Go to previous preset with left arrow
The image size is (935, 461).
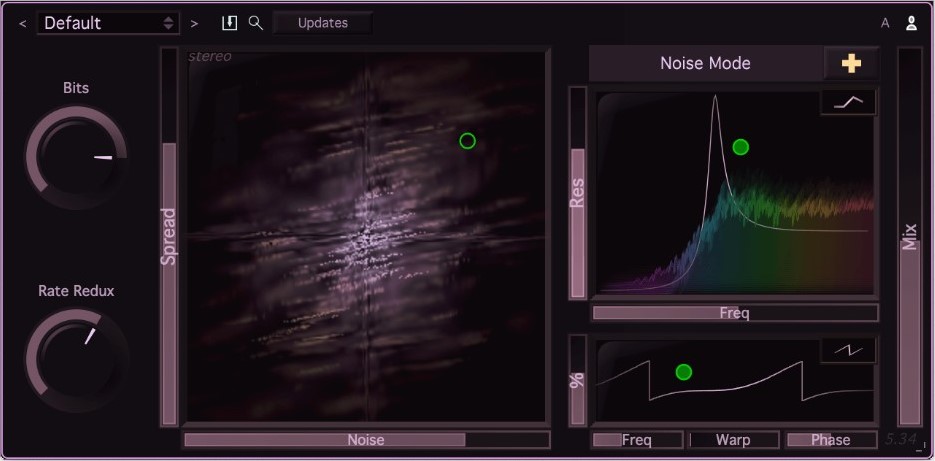pos(22,23)
